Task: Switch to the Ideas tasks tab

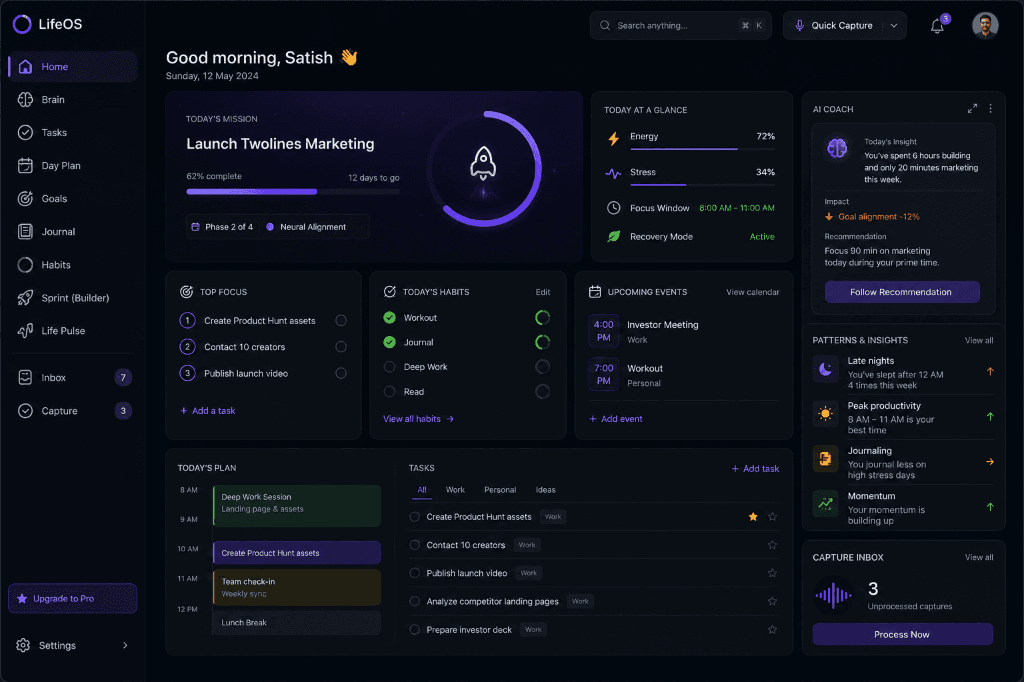Action: 545,490
